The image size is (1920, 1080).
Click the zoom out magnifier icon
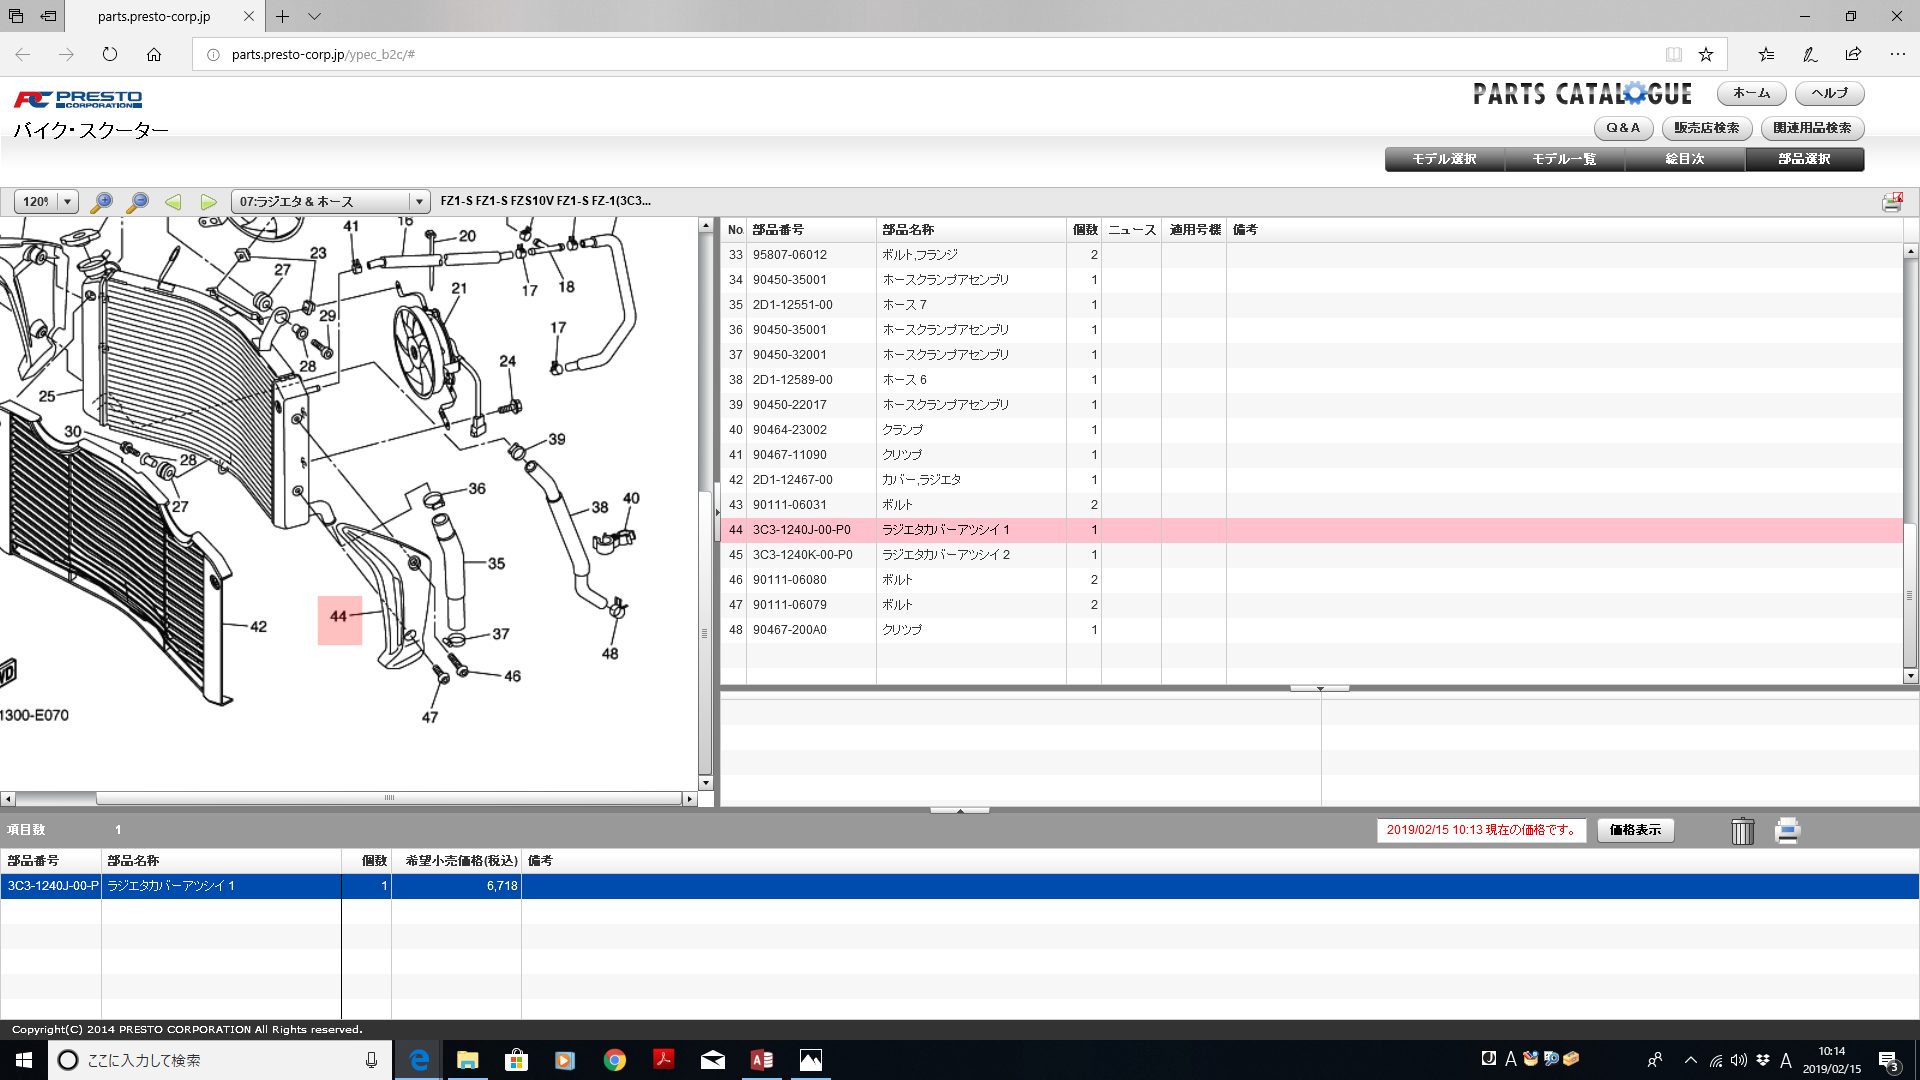(138, 202)
